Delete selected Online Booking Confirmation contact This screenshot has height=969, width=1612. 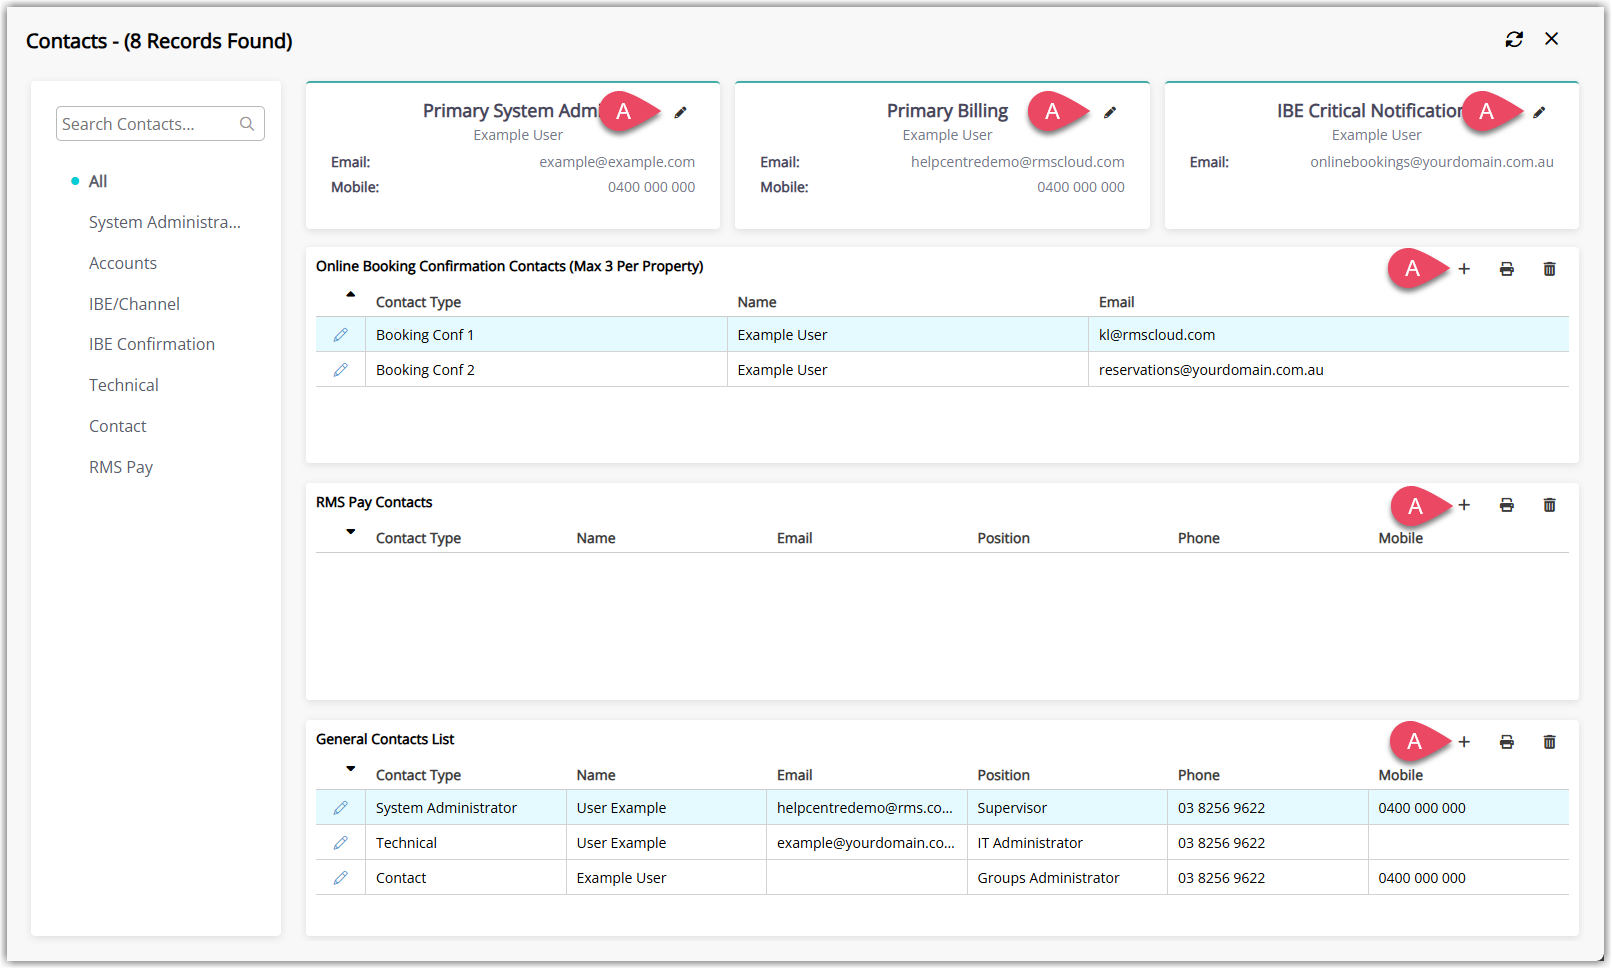1549,269
